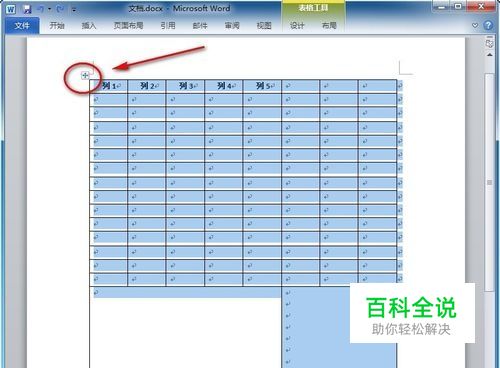Click the Word application icon in title bar
Image resolution: width=500 pixels, height=368 pixels.
[x=11, y=9]
